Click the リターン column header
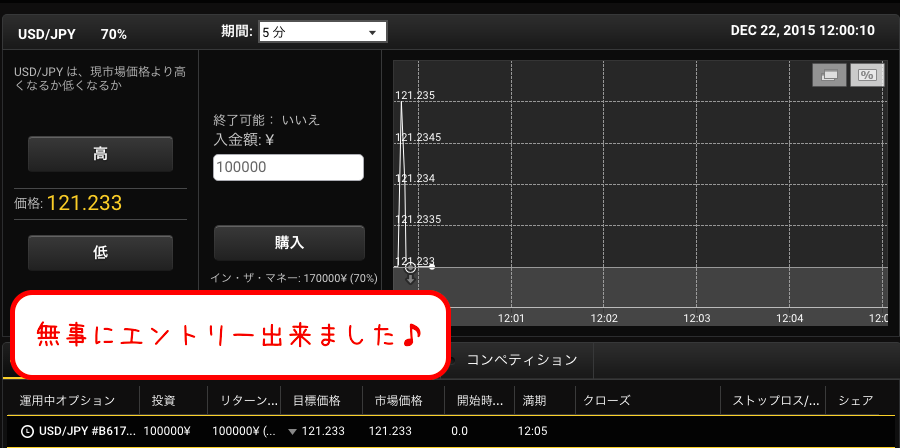900x448 pixels. click(249, 400)
